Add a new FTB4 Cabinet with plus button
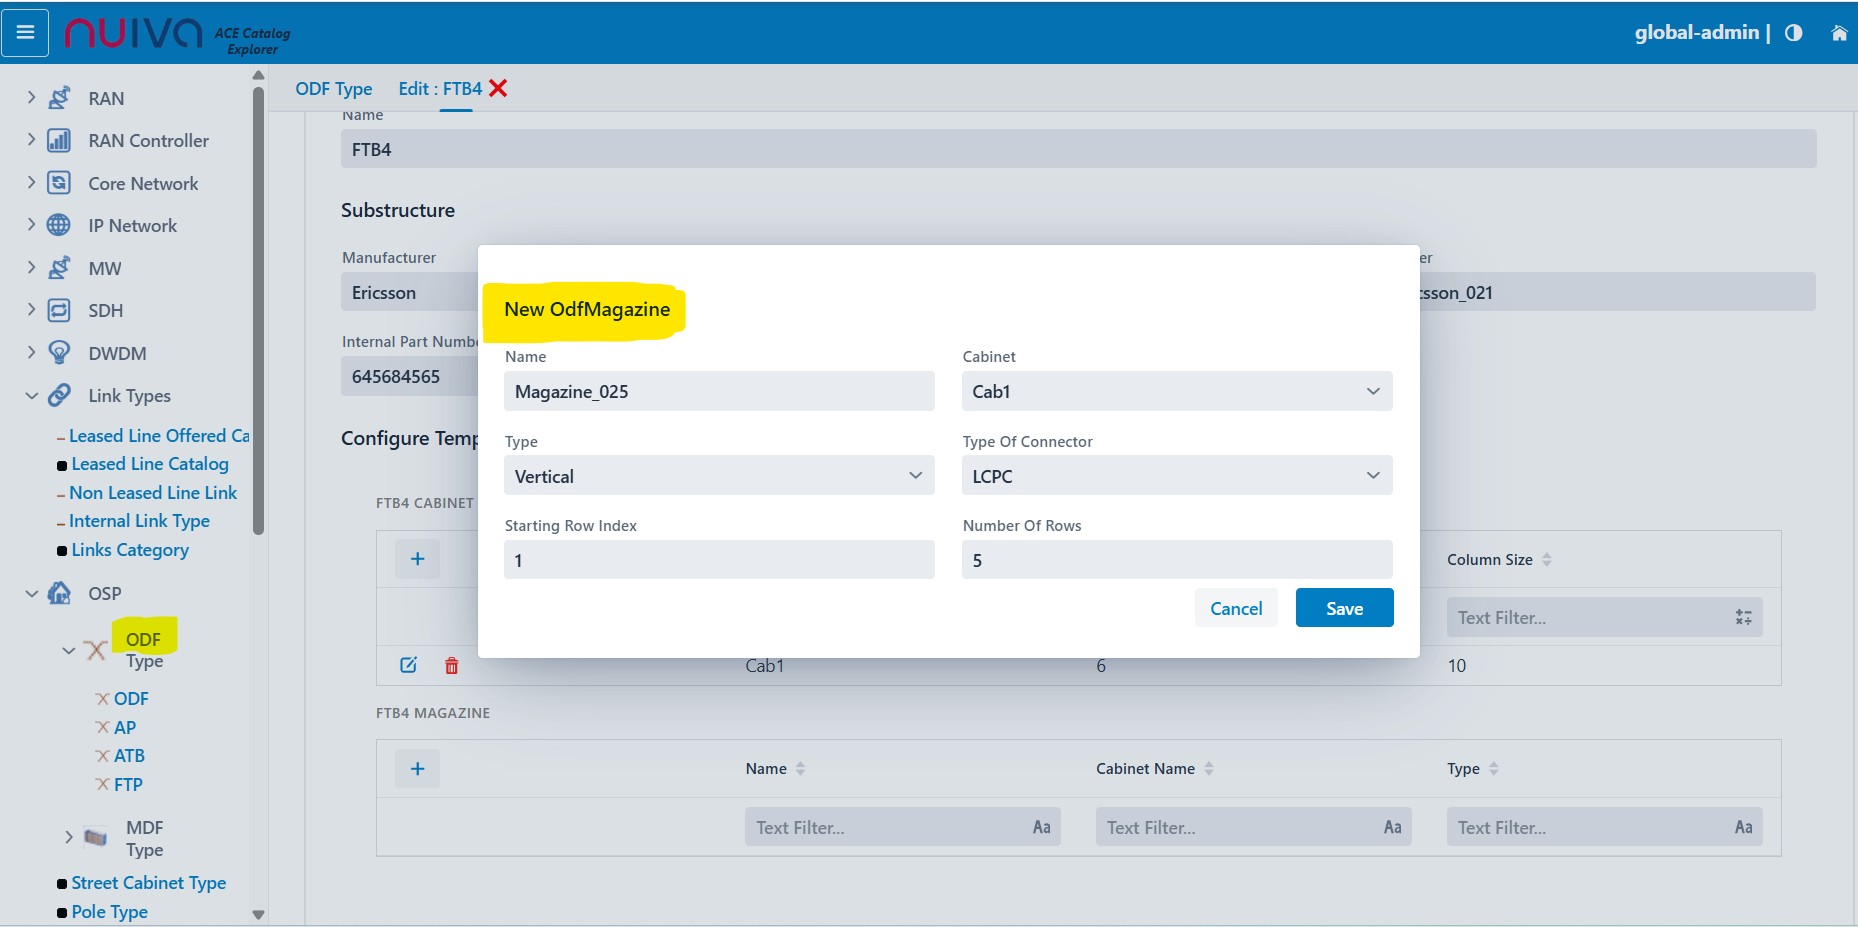Viewport: 1858px width, 927px height. 418,559
